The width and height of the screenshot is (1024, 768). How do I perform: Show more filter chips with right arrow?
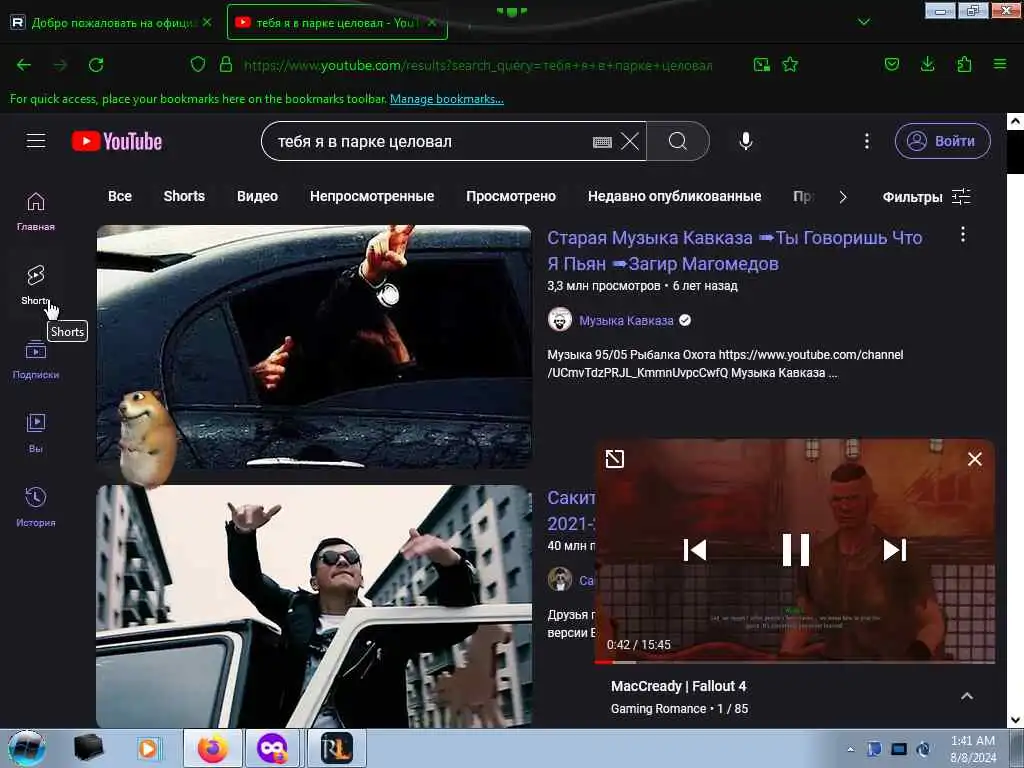point(842,197)
